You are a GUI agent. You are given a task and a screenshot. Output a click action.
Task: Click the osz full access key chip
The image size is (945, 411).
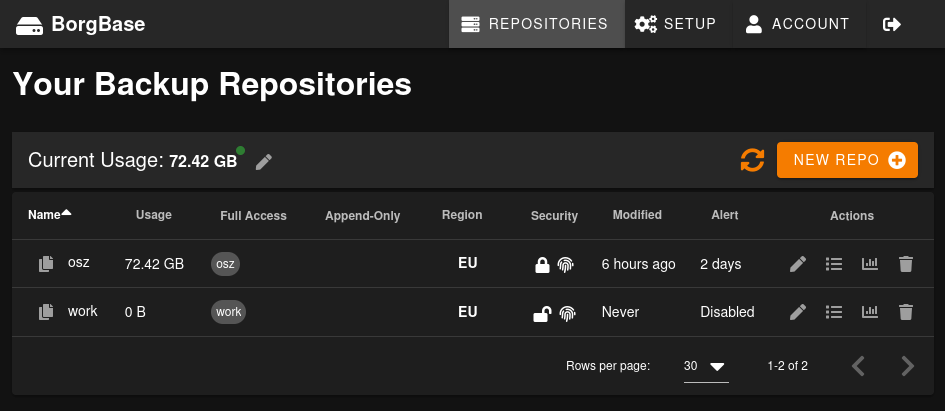pos(225,264)
